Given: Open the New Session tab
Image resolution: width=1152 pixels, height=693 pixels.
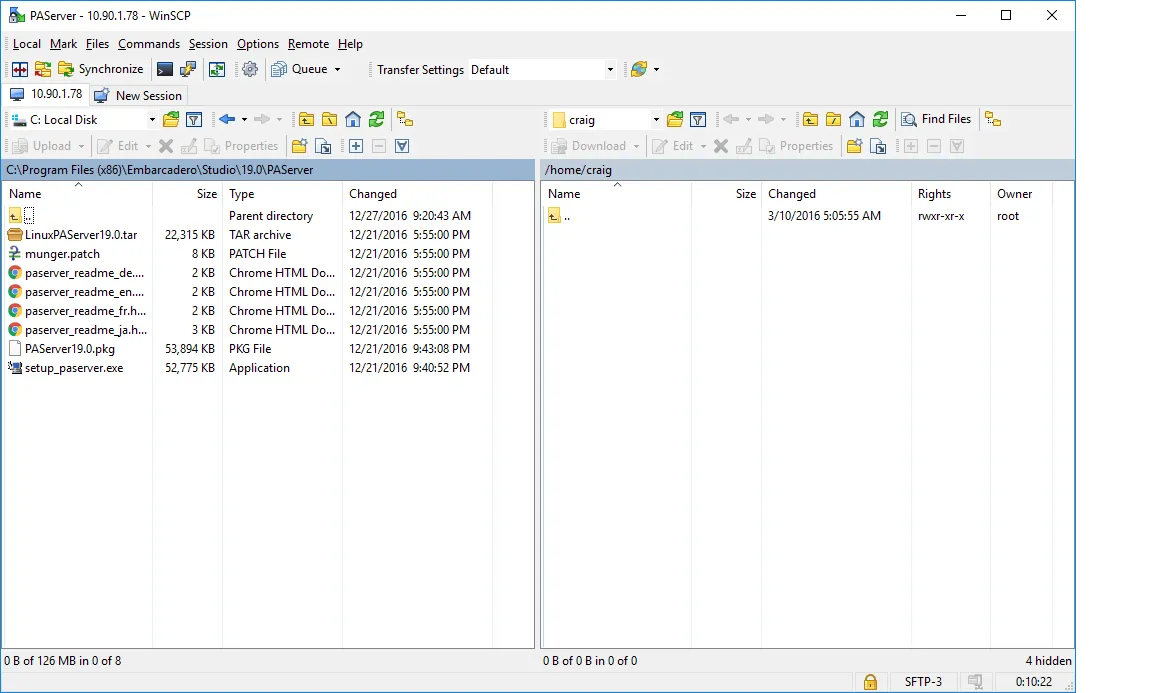Looking at the screenshot, I should [x=139, y=96].
